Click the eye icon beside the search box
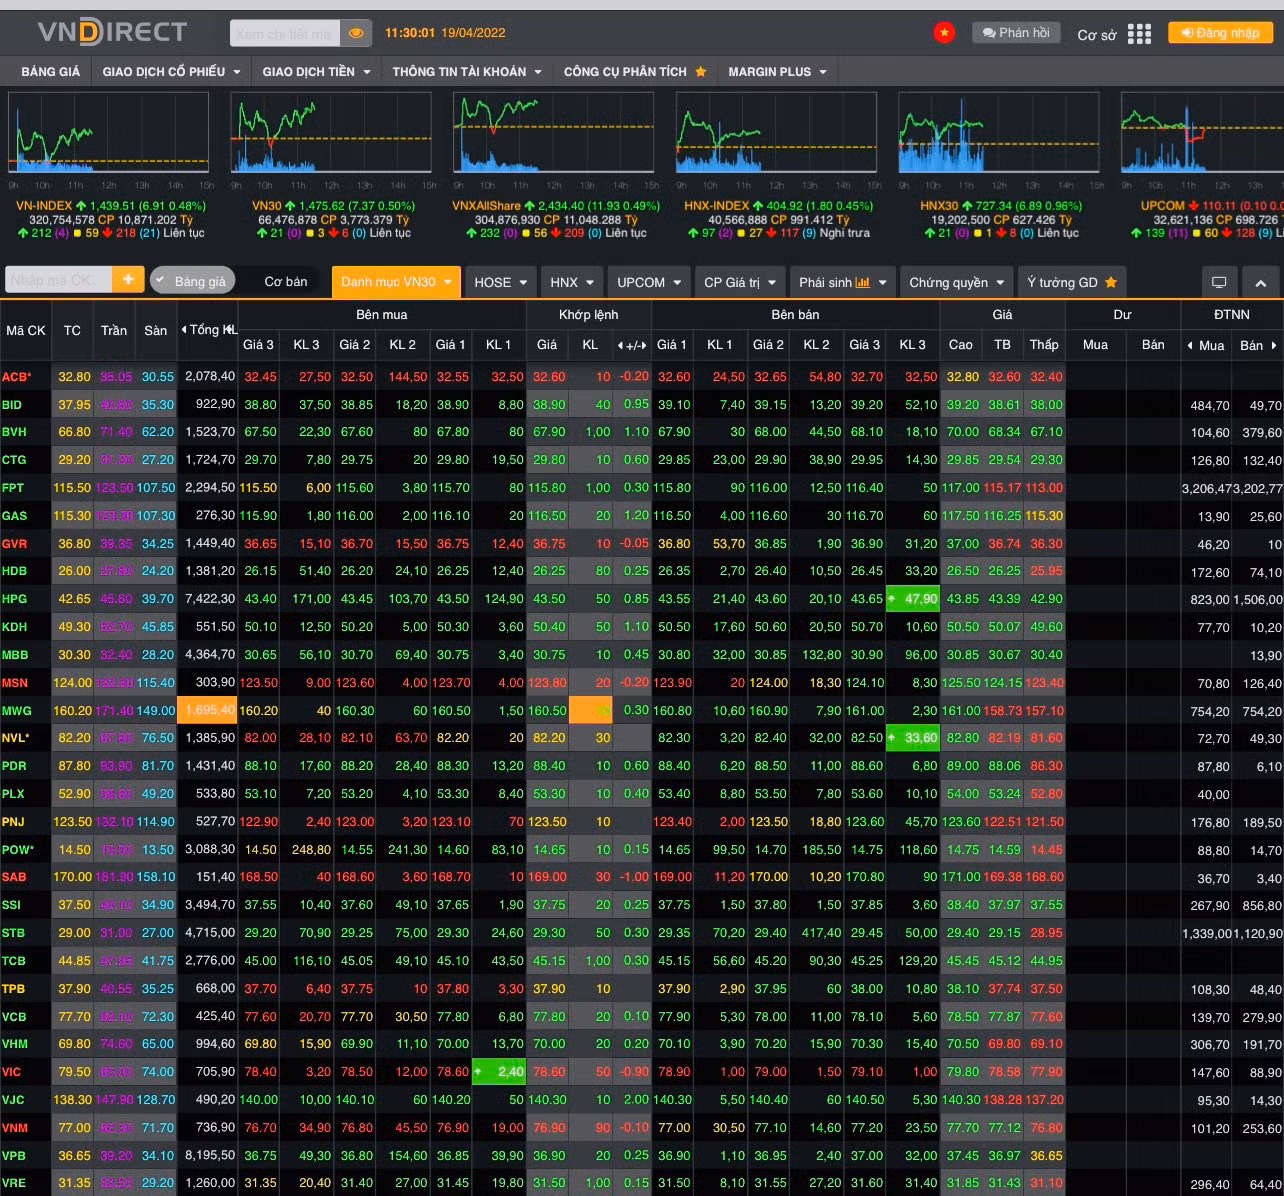This screenshot has width=1284, height=1196. [355, 33]
